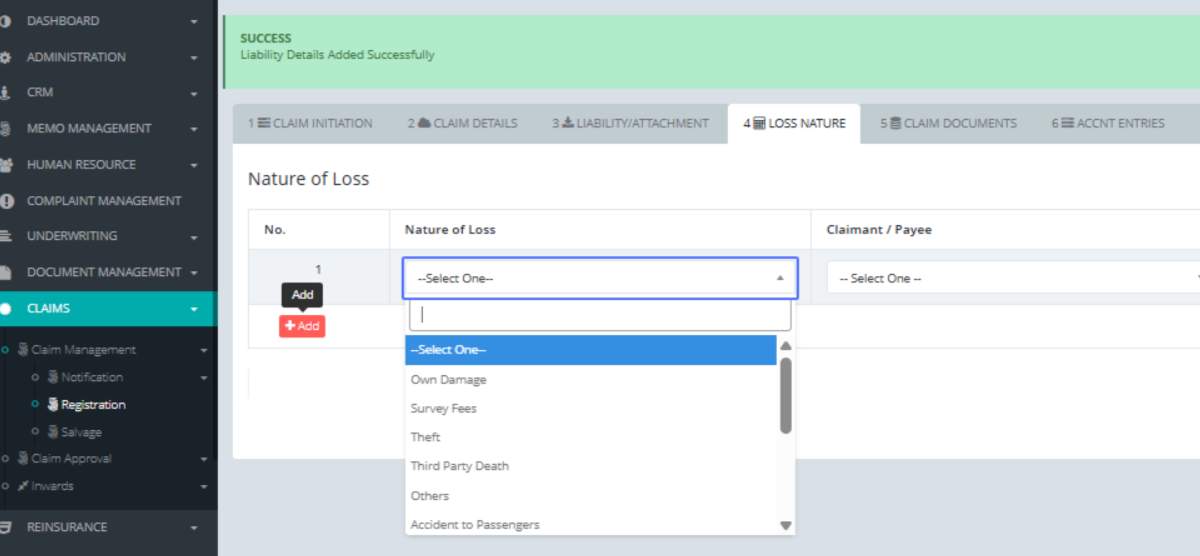Go to the Accnt Entries tab

pos(1107,123)
